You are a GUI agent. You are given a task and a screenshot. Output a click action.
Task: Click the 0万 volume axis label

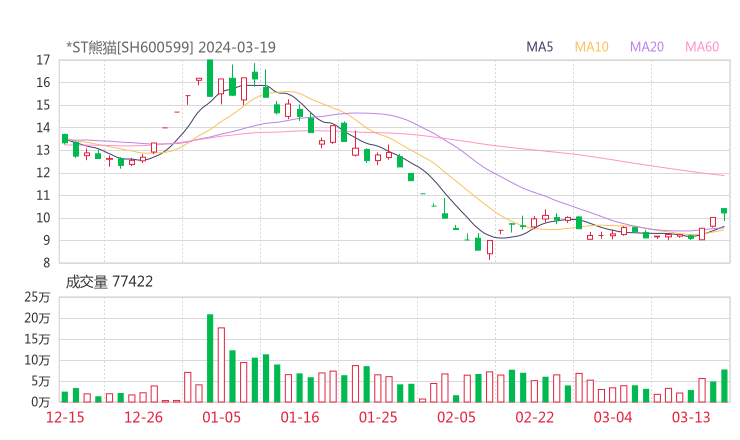click(41, 402)
